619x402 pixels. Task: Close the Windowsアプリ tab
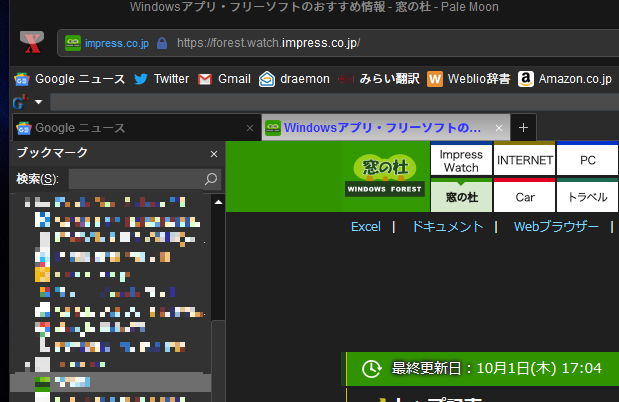(x=499, y=128)
